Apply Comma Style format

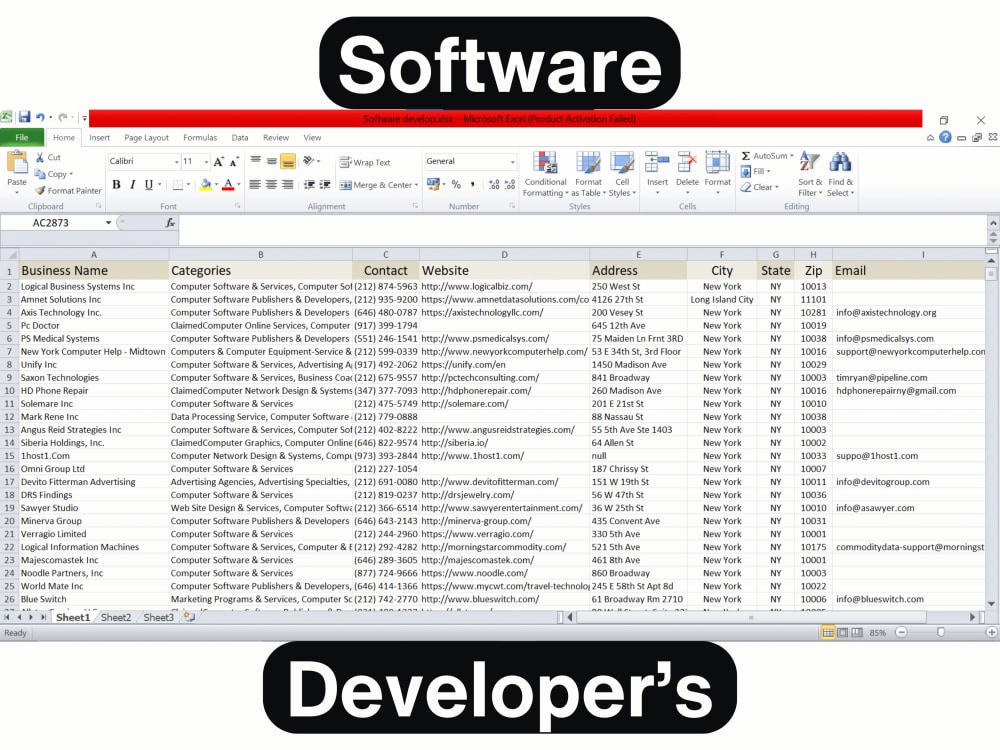tap(473, 184)
